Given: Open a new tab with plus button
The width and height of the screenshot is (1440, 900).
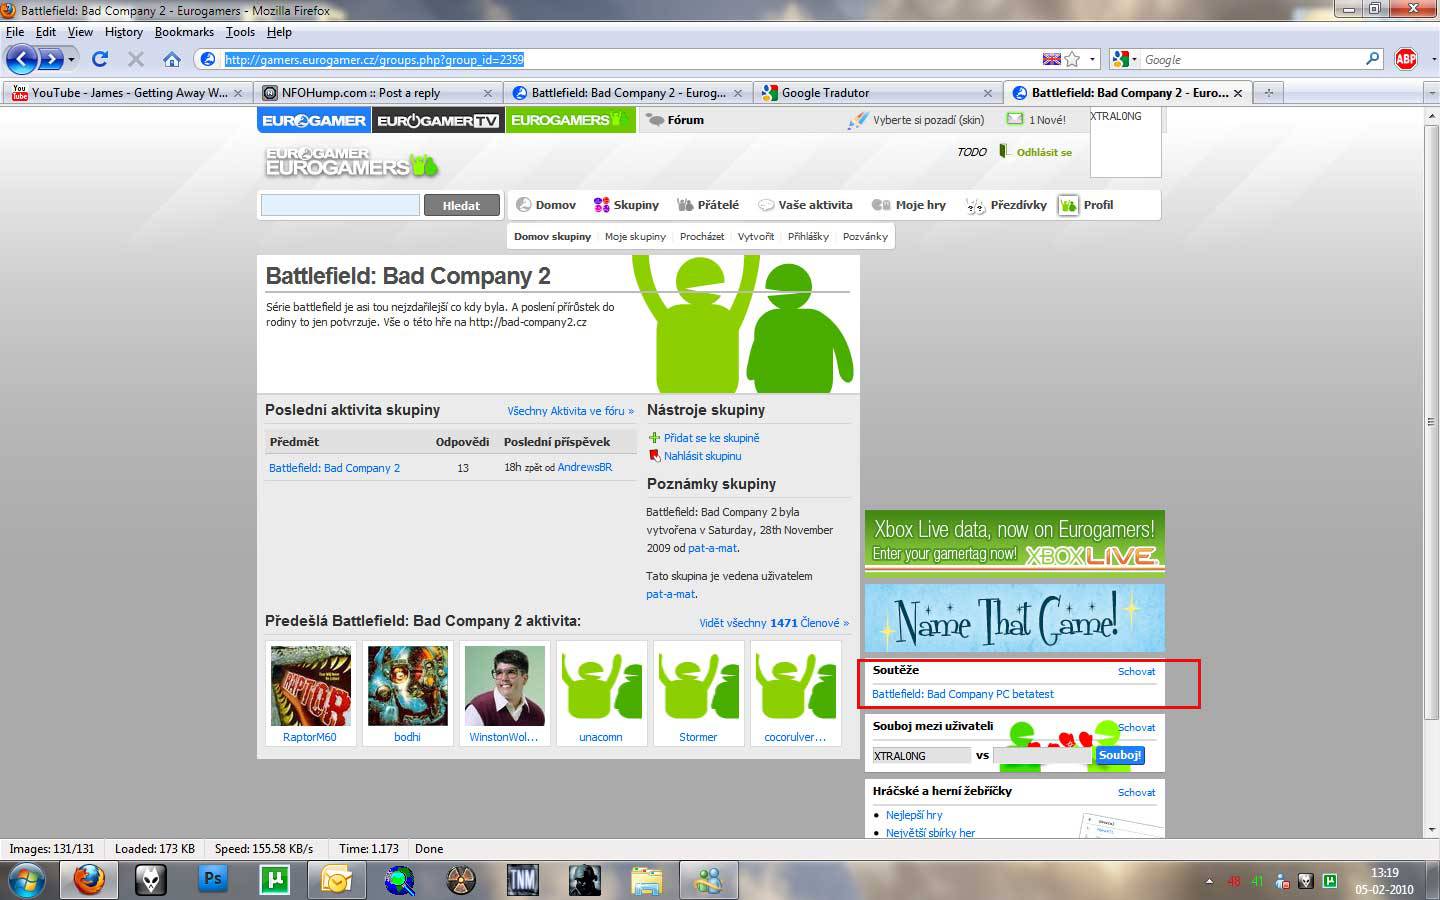Looking at the screenshot, I should (1268, 93).
